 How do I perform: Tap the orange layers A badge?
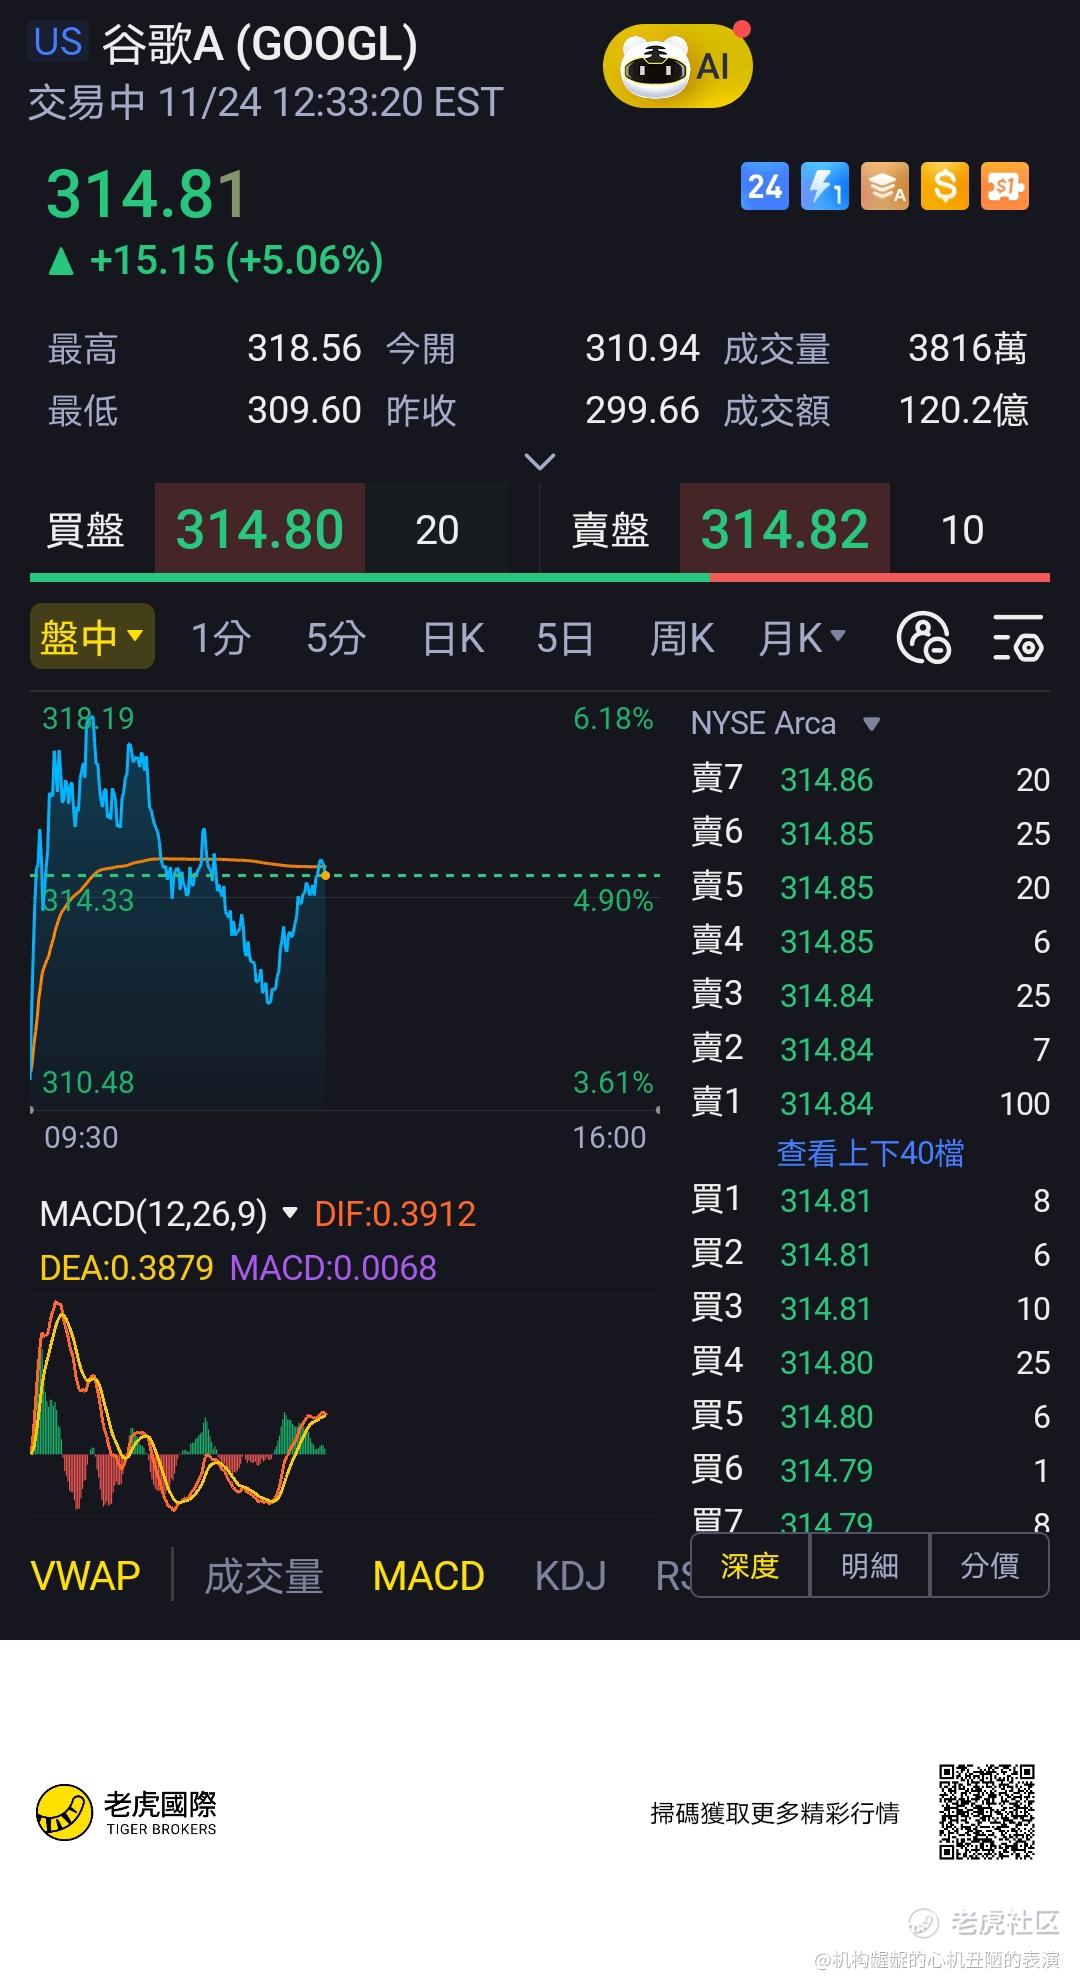[885, 186]
